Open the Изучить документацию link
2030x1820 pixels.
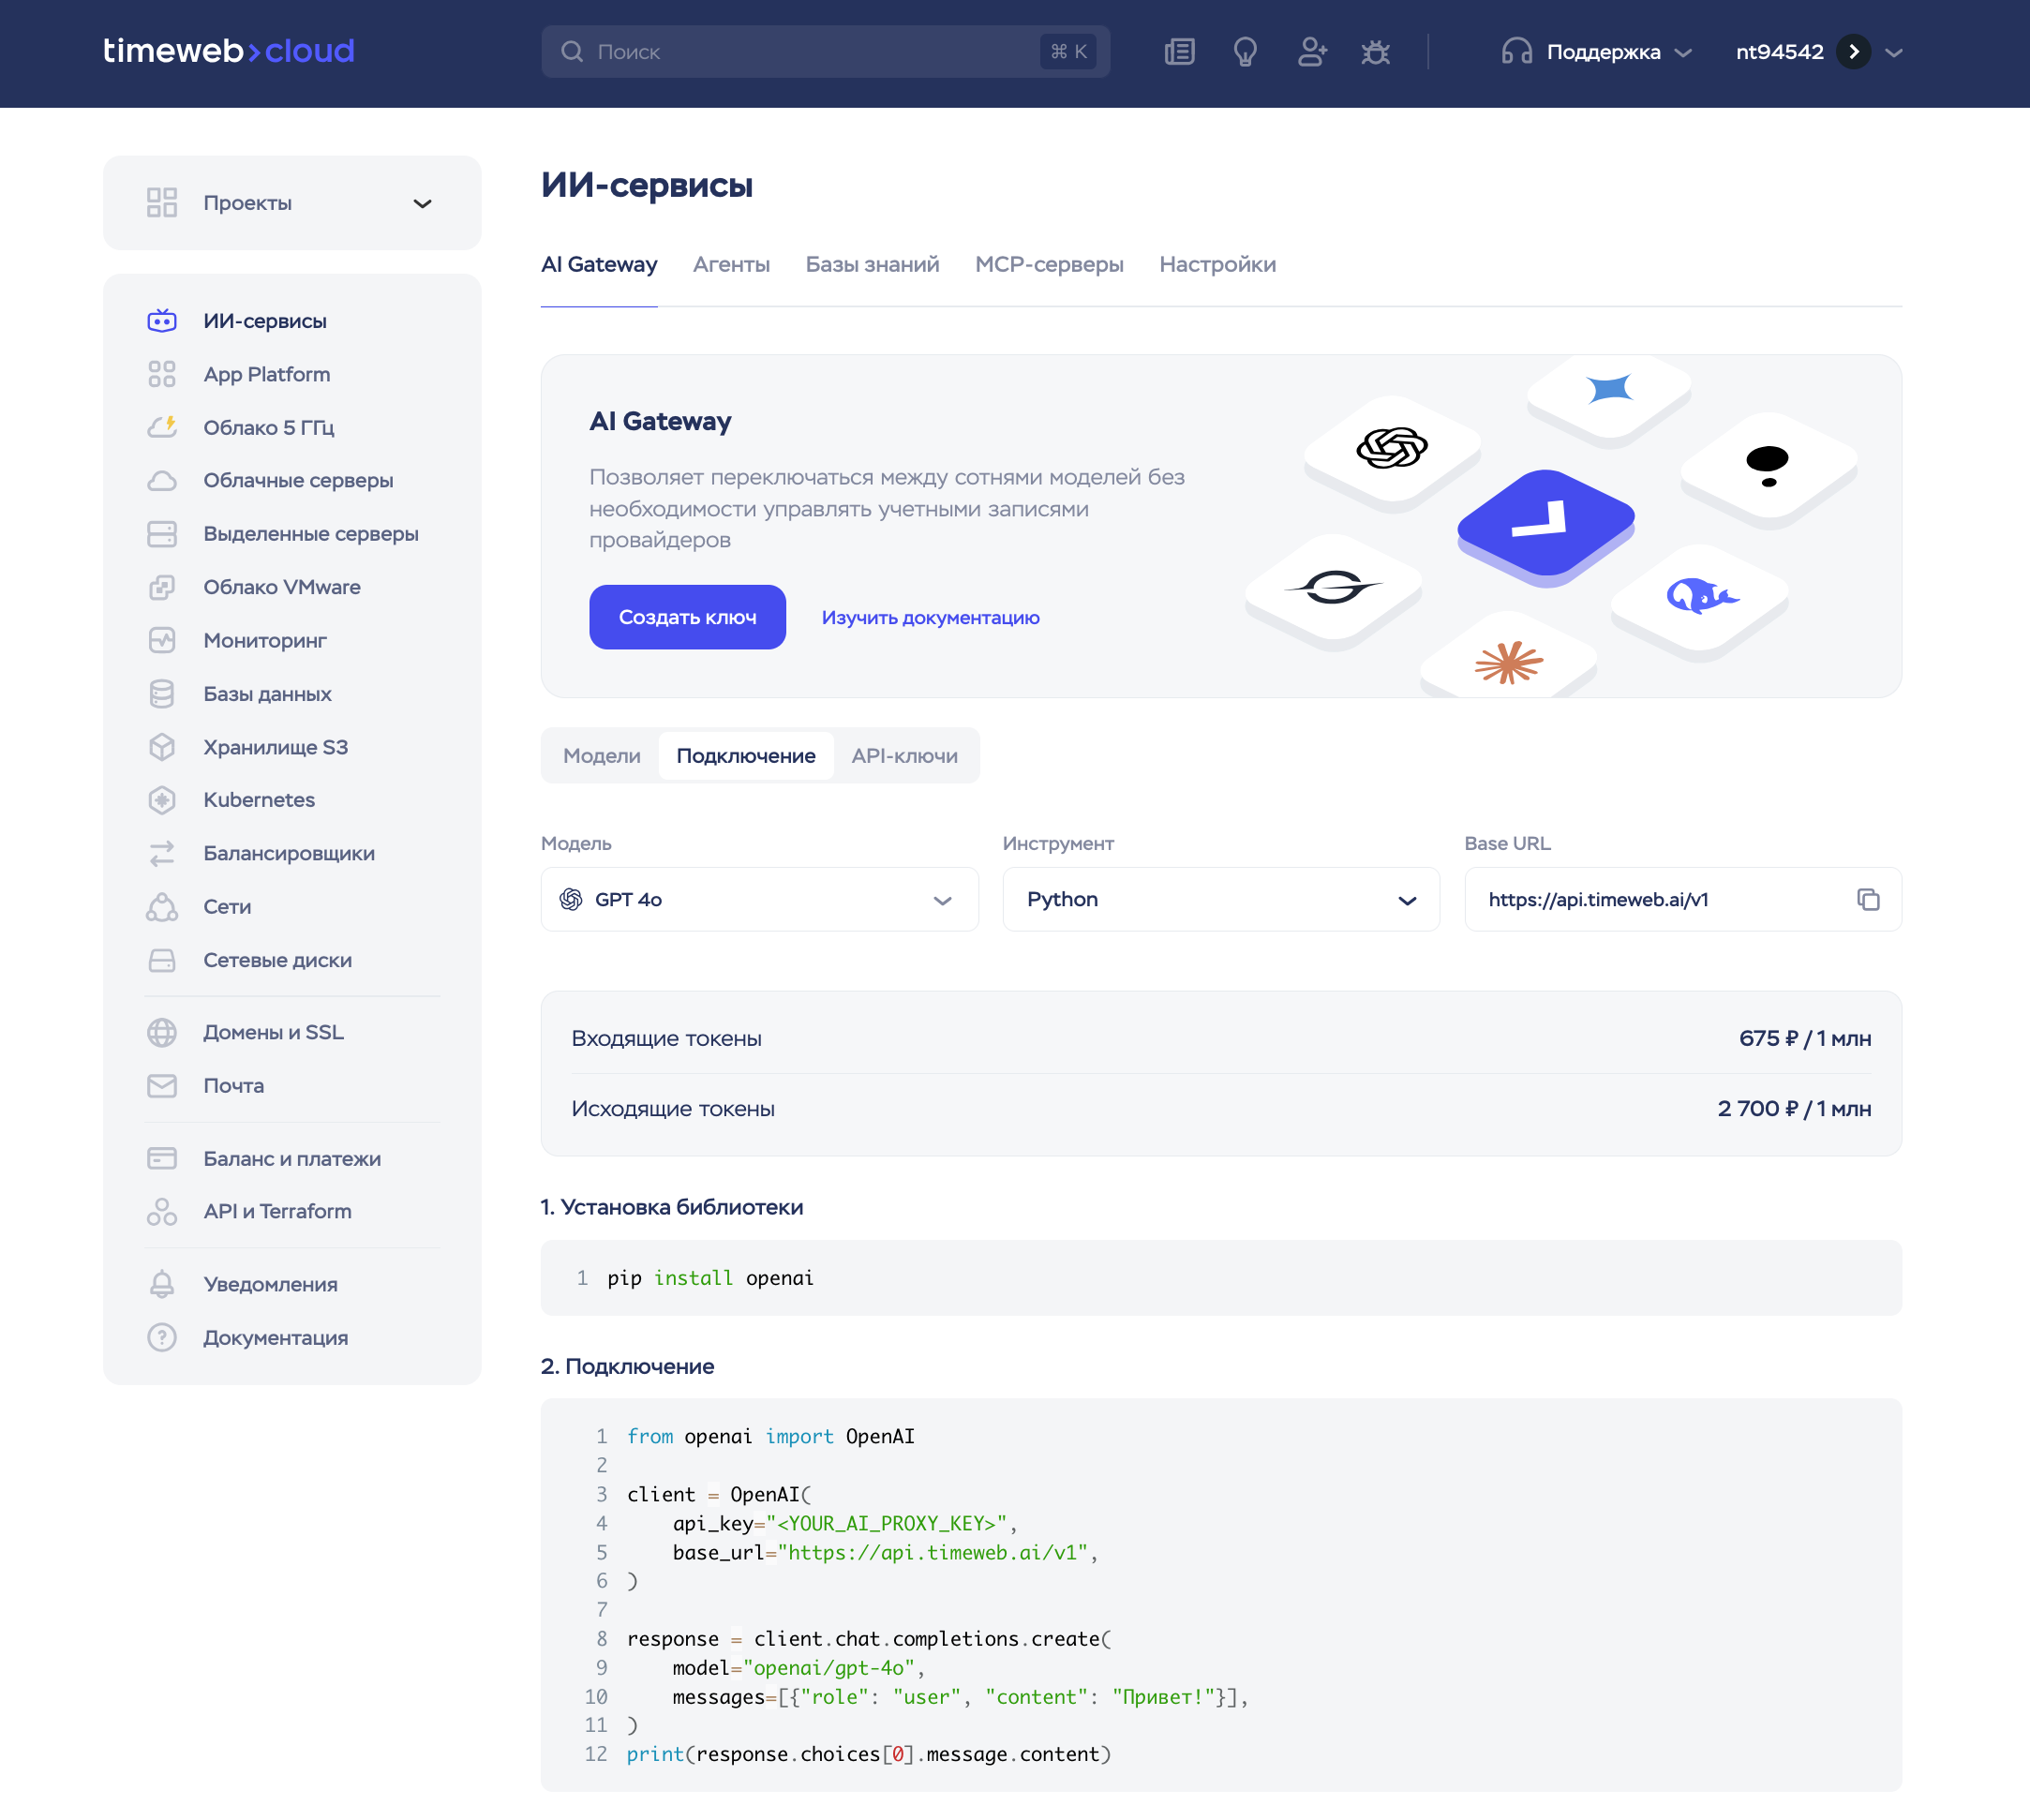point(930,618)
